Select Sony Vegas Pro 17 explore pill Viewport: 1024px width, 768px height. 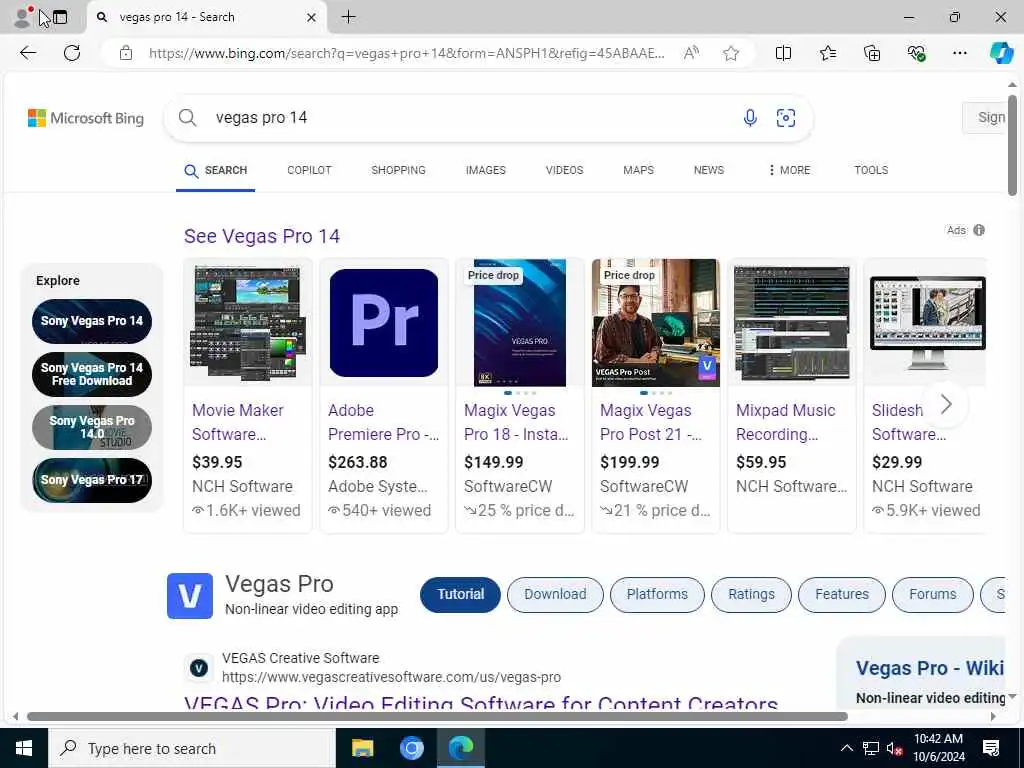point(92,480)
